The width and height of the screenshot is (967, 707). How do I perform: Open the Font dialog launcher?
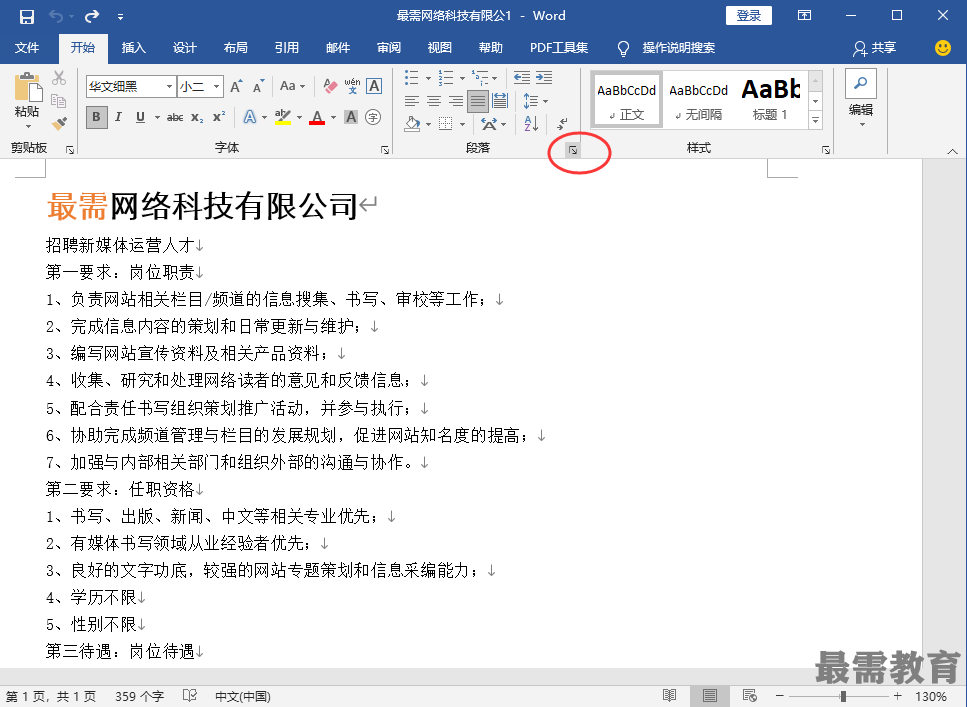tap(385, 150)
